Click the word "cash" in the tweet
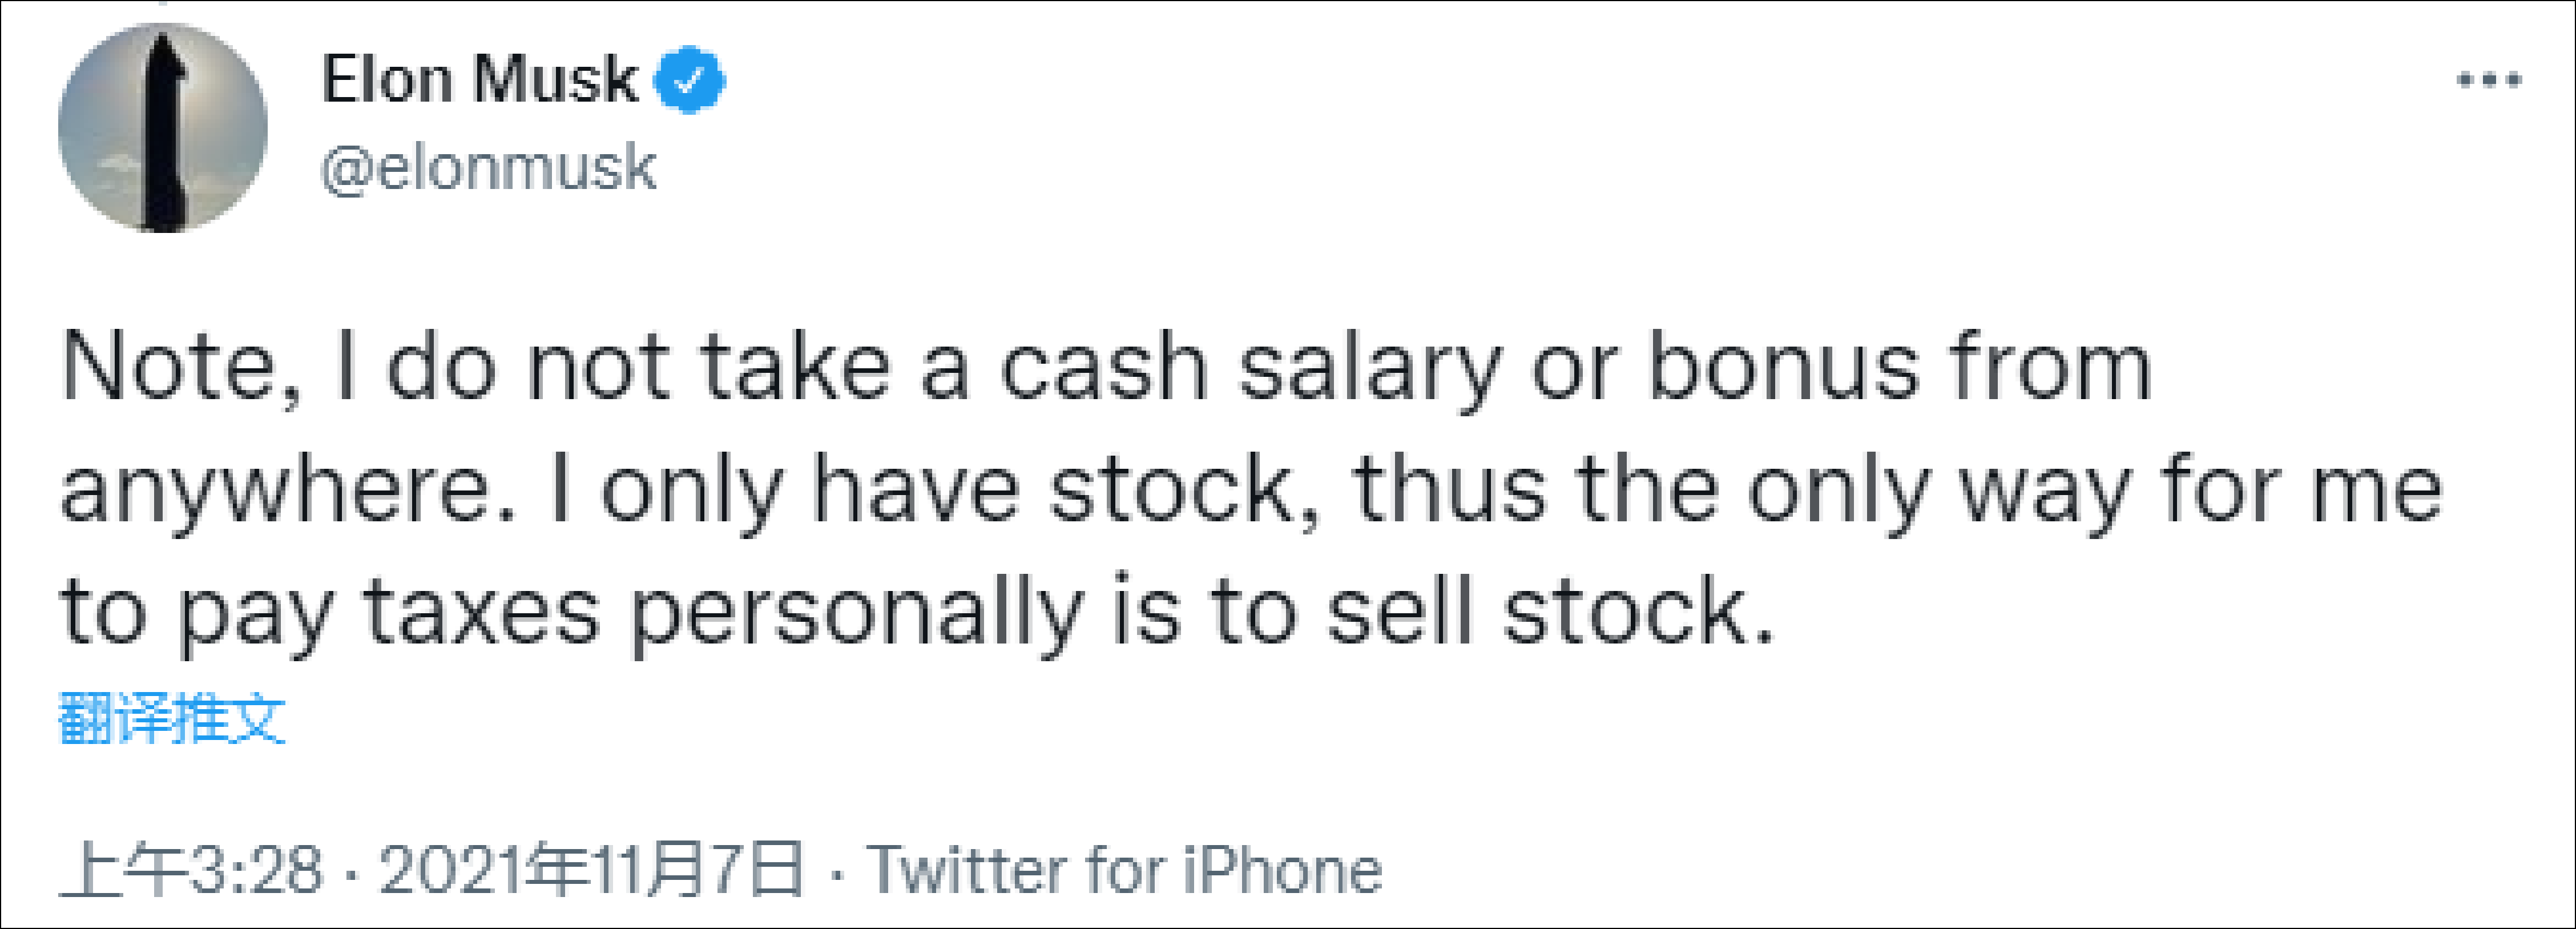The height and width of the screenshot is (929, 2576). click(1103, 368)
